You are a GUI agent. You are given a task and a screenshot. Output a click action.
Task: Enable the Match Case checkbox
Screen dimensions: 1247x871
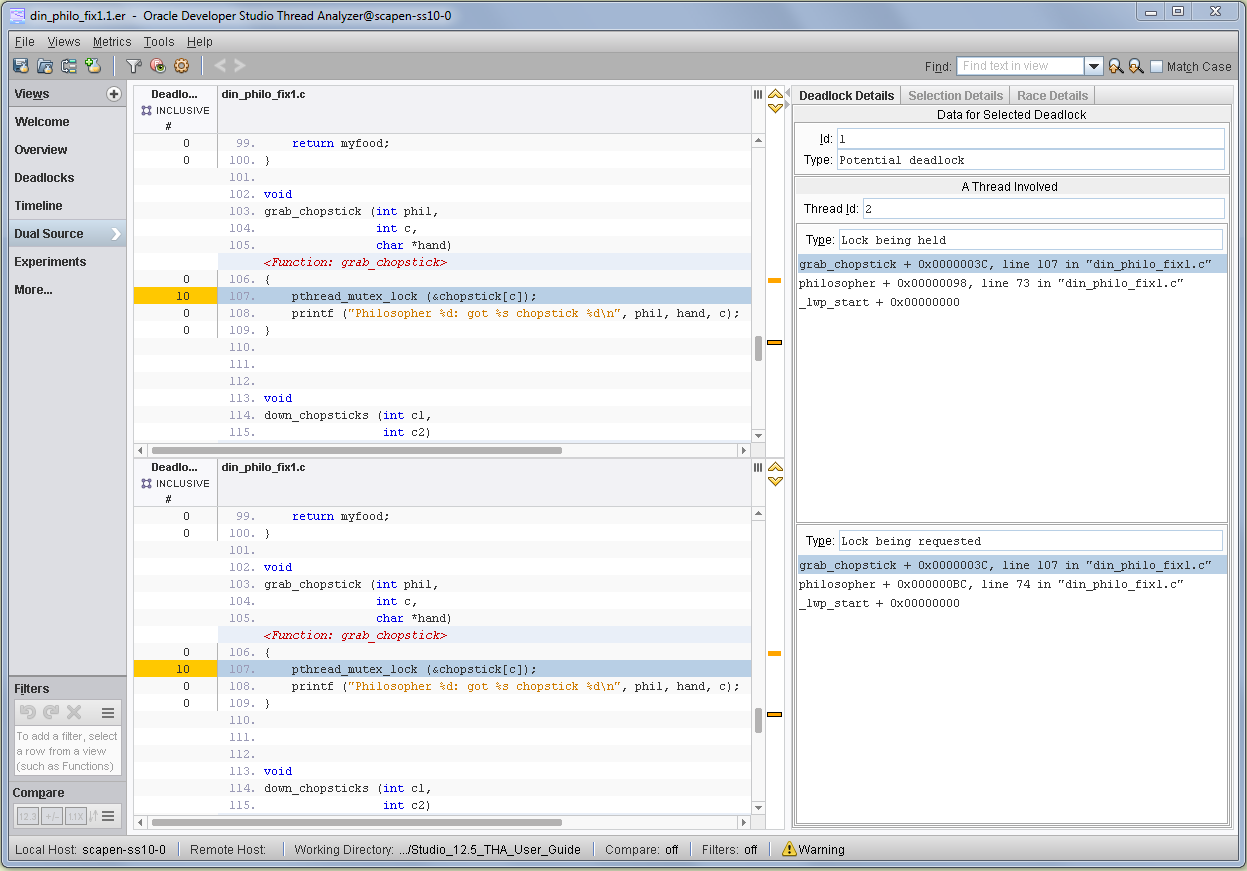click(1156, 67)
